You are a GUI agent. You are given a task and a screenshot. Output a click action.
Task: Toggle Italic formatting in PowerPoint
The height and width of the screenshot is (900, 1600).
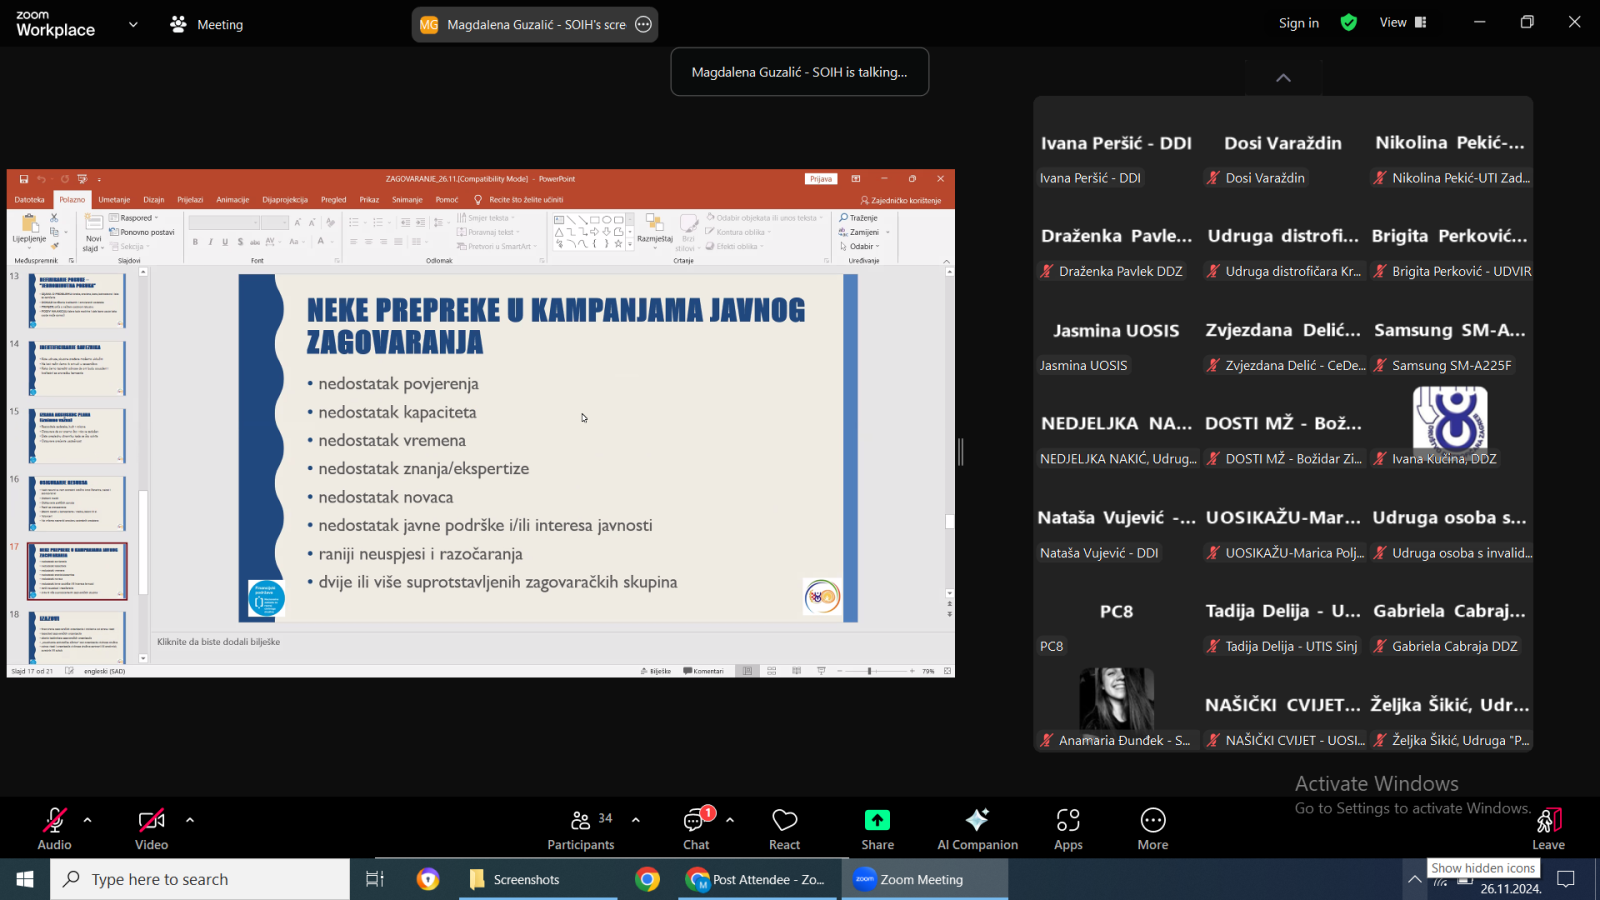coord(210,242)
